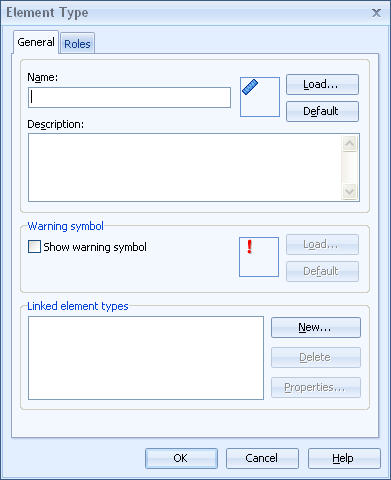Click inside the Description text area
This screenshot has height=480, width=391.
pyautogui.click(x=185, y=167)
